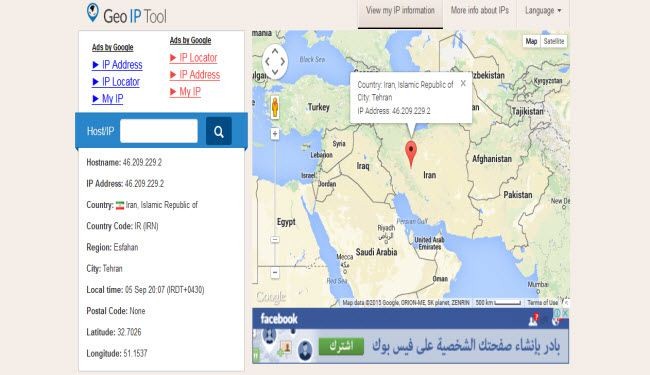Viewport: 650px width, 375px height.
Task: Click the Egypt label on the map
Action: click(286, 222)
